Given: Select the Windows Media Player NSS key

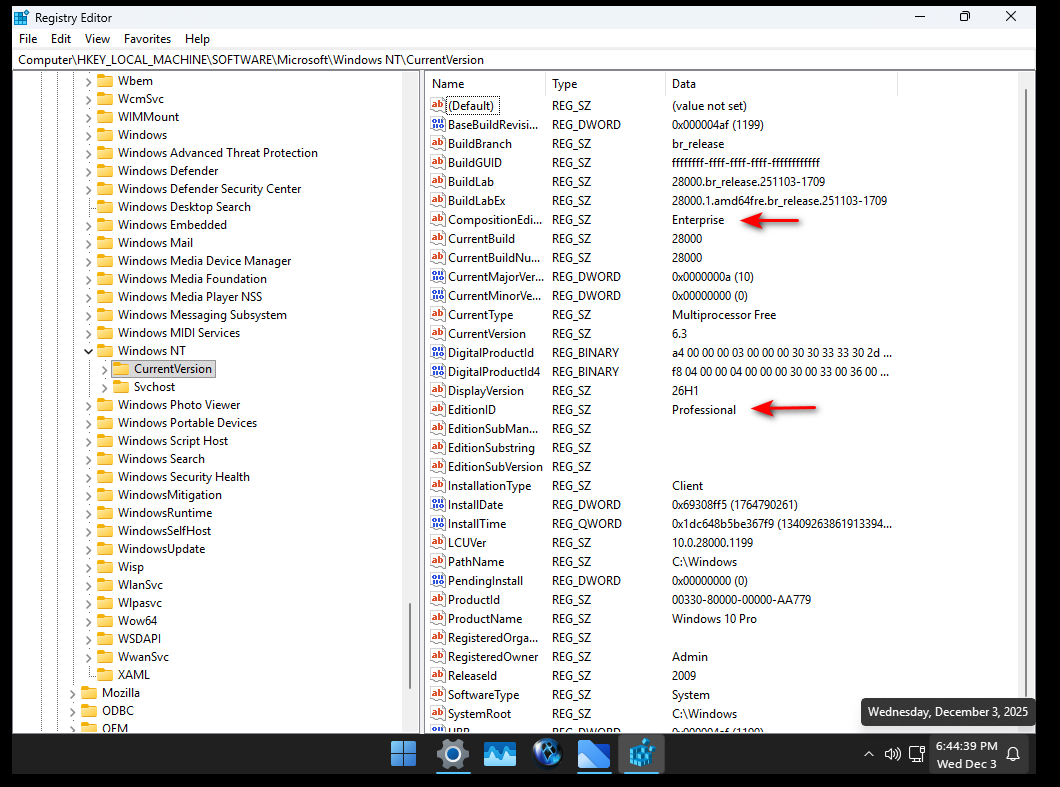Looking at the screenshot, I should point(190,297).
